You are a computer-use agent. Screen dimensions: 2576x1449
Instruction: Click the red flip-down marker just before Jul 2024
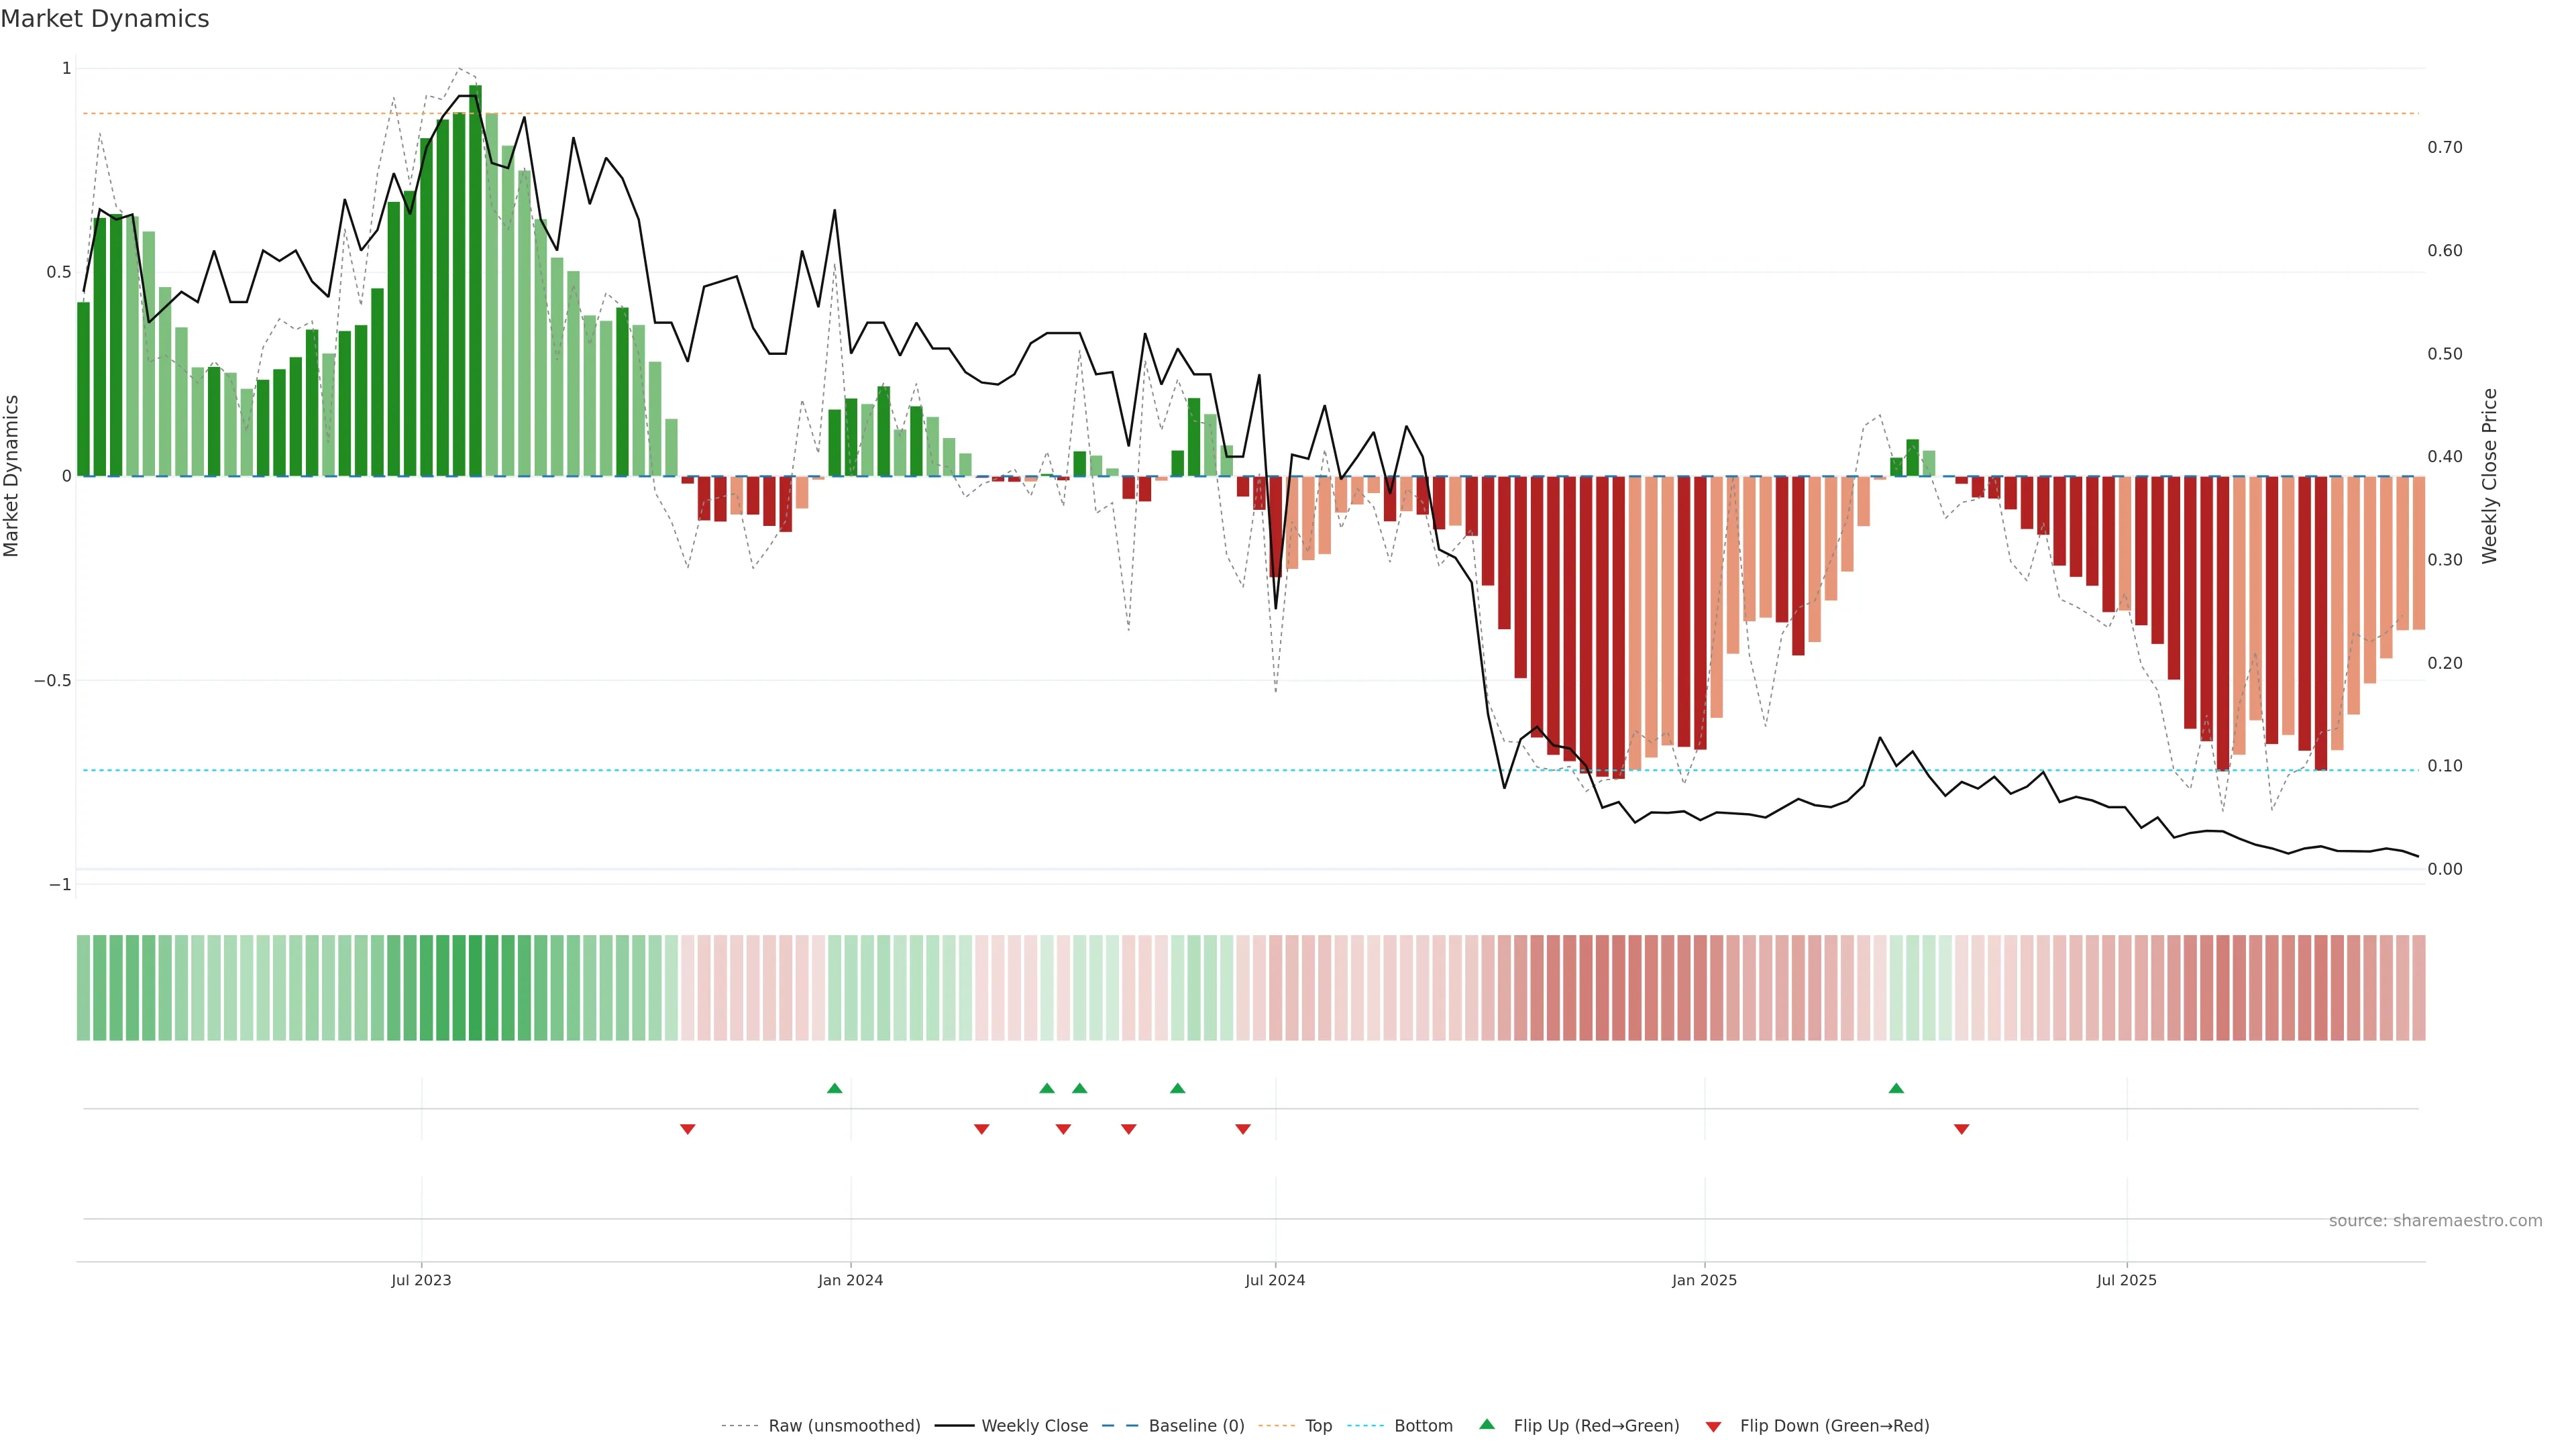[x=1243, y=1129]
